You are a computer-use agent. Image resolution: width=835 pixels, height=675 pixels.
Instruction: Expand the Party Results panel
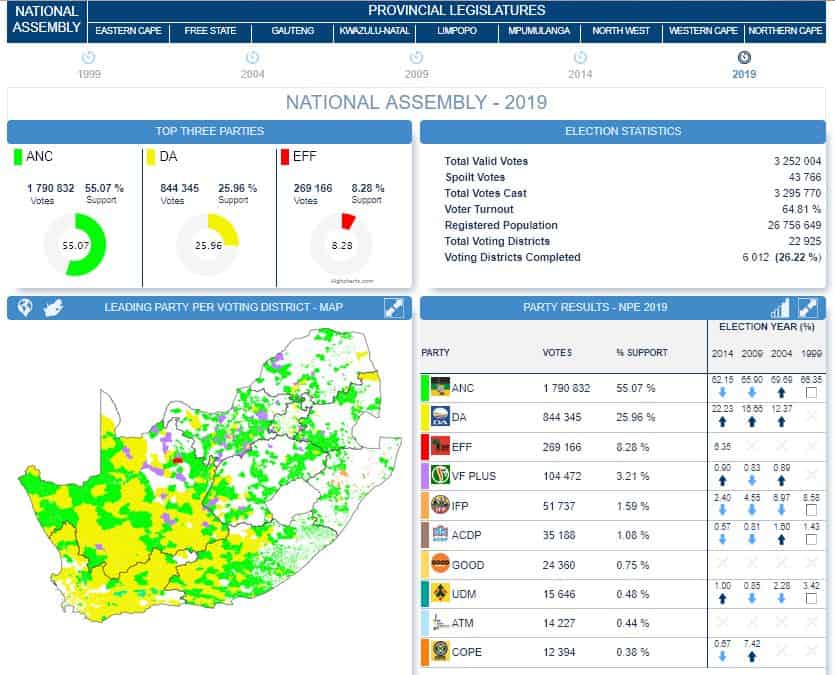pyautogui.click(x=808, y=308)
